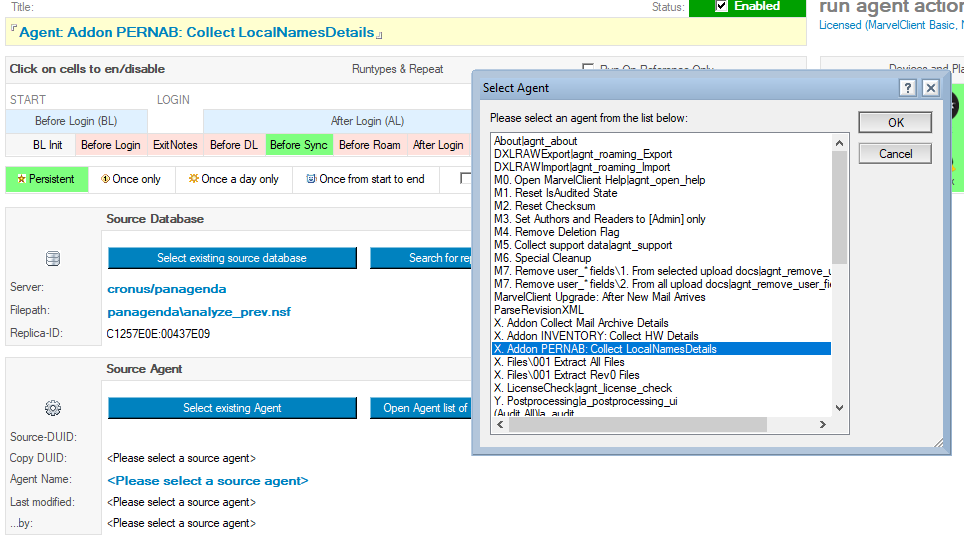
Task: Select X. Addon INVENTORY: Collect HW Details
Action: click(x=662, y=336)
